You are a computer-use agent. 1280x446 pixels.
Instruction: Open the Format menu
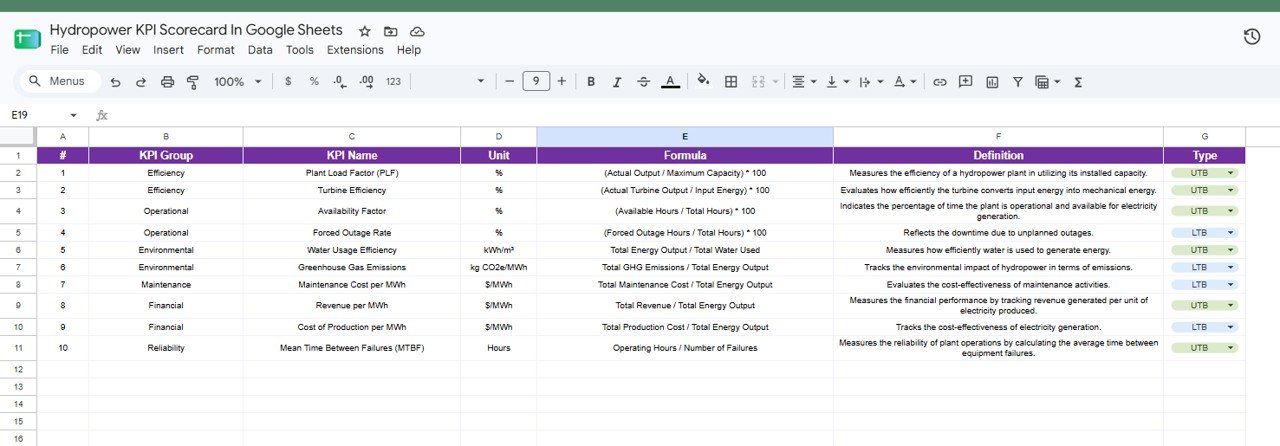(216, 50)
